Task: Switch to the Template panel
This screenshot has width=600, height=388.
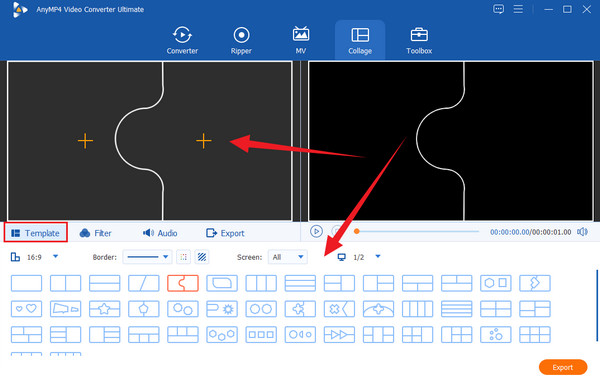Action: point(36,233)
